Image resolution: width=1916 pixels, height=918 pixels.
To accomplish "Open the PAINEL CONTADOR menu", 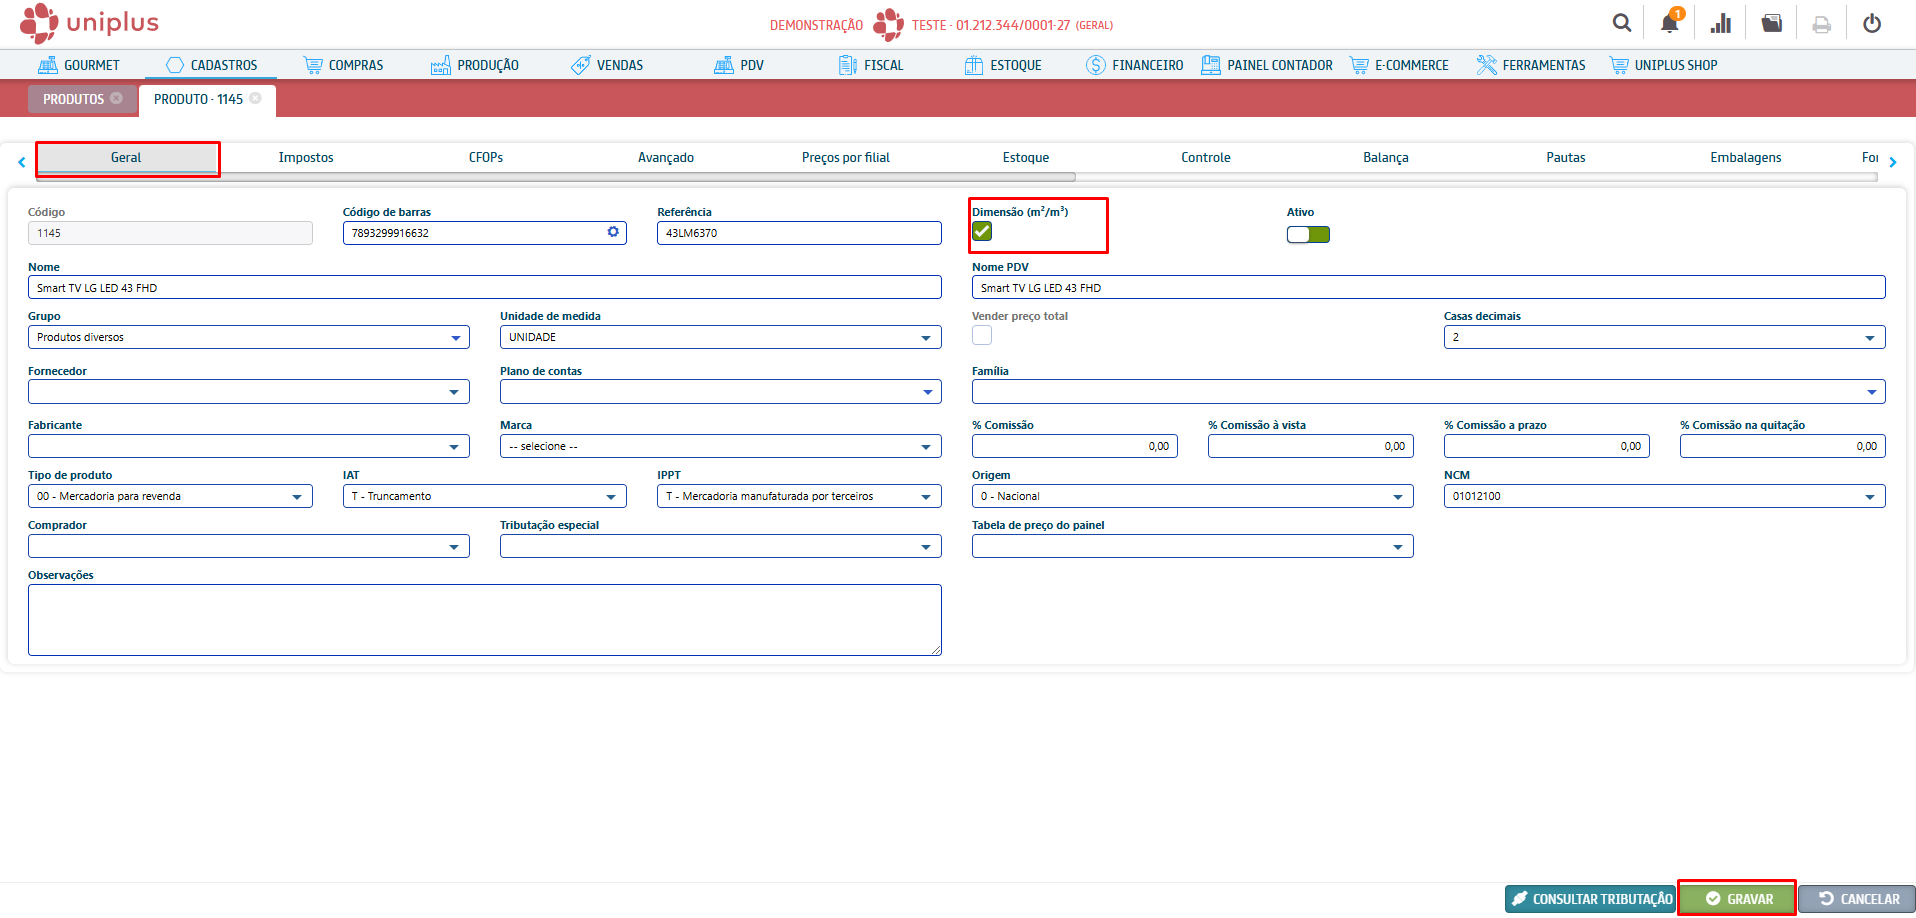I will pyautogui.click(x=1267, y=65).
